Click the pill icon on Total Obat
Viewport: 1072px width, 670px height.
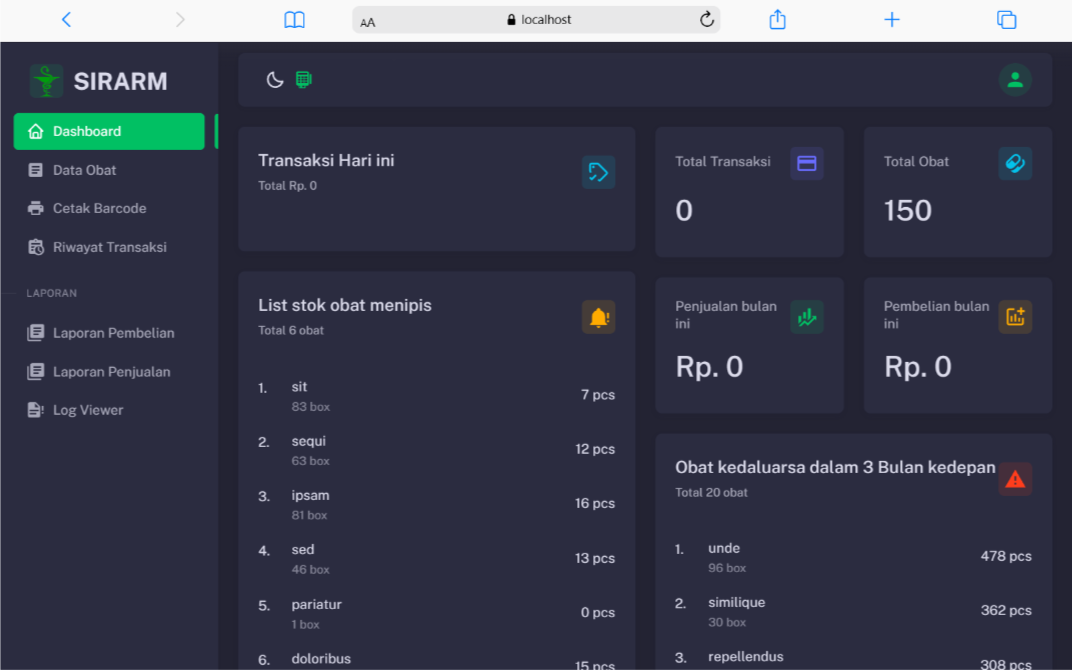[1015, 163]
